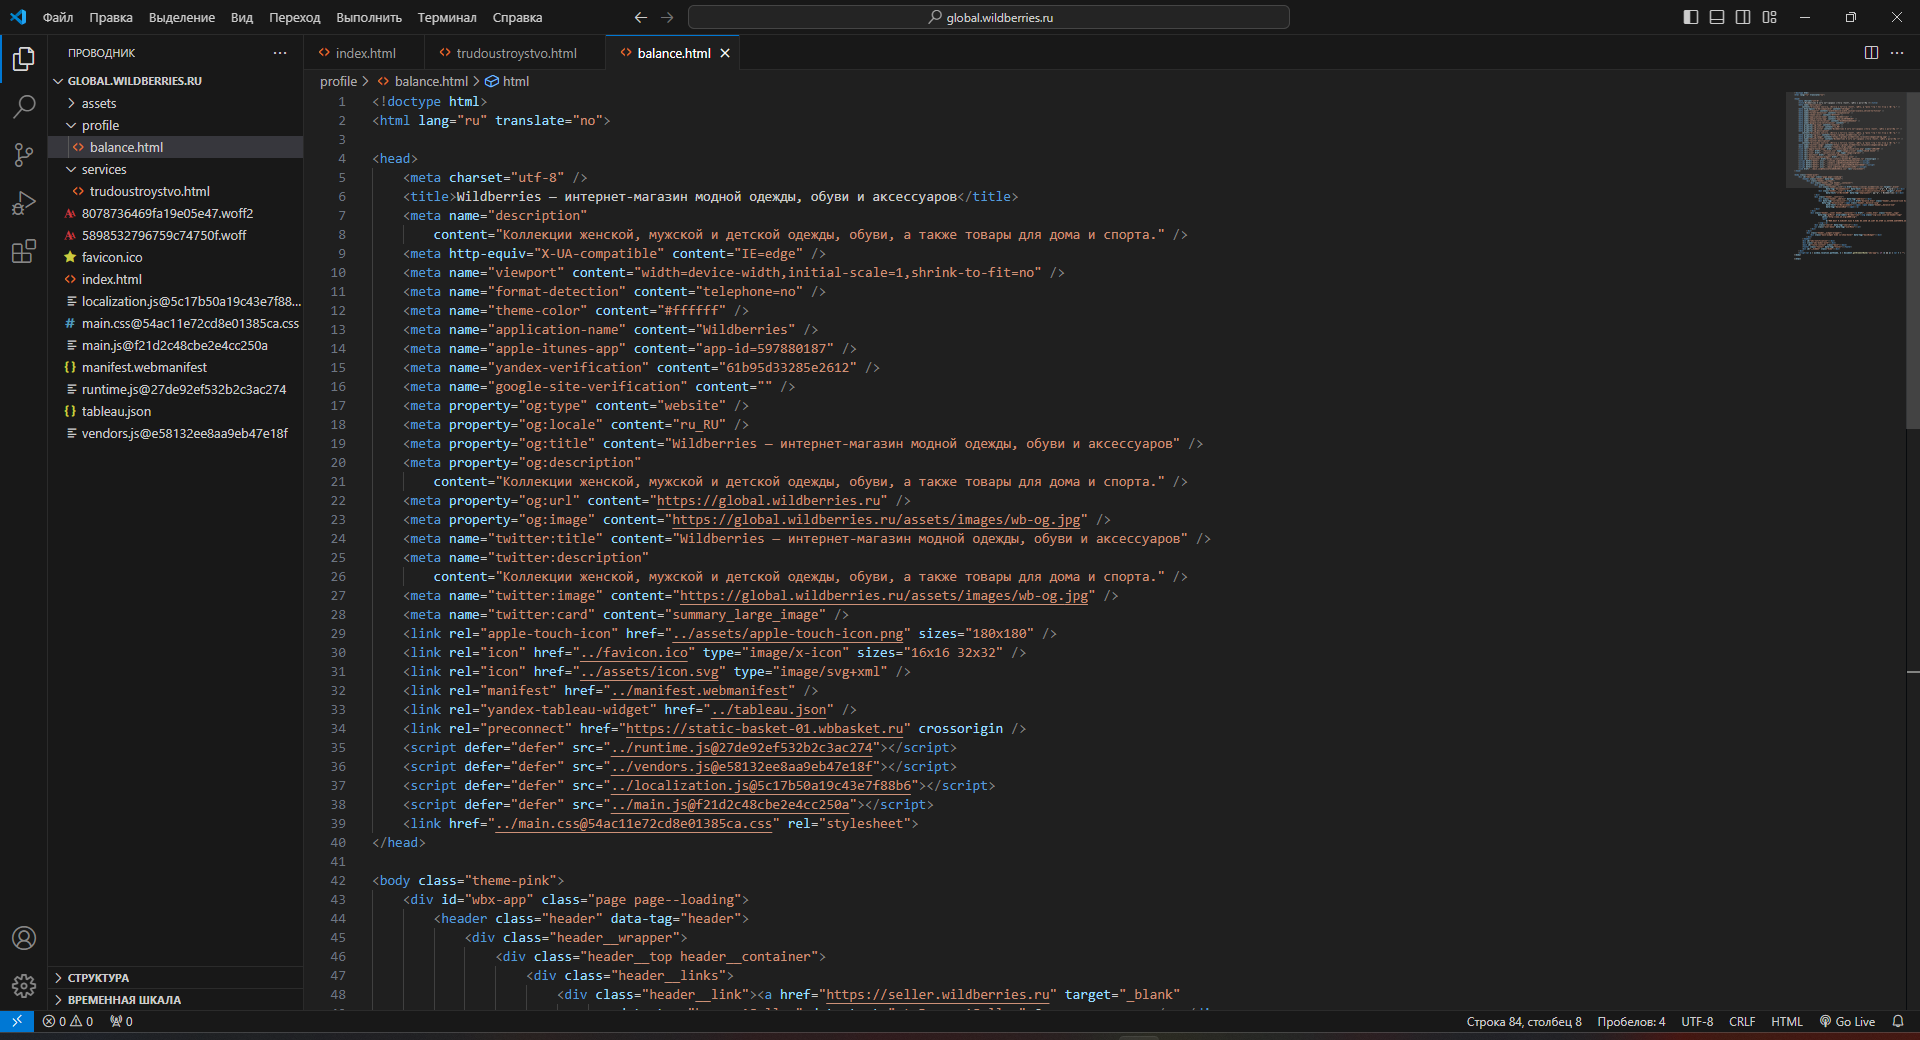This screenshot has width=1920, height=1040.
Task: Open the Терминал menu
Action: tap(447, 17)
